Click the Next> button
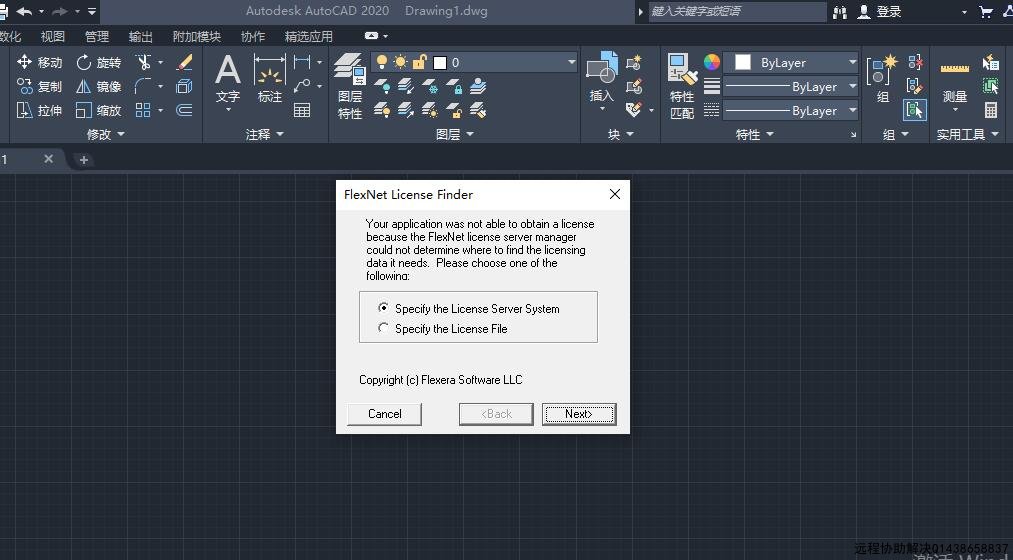This screenshot has width=1013, height=560. coord(579,414)
